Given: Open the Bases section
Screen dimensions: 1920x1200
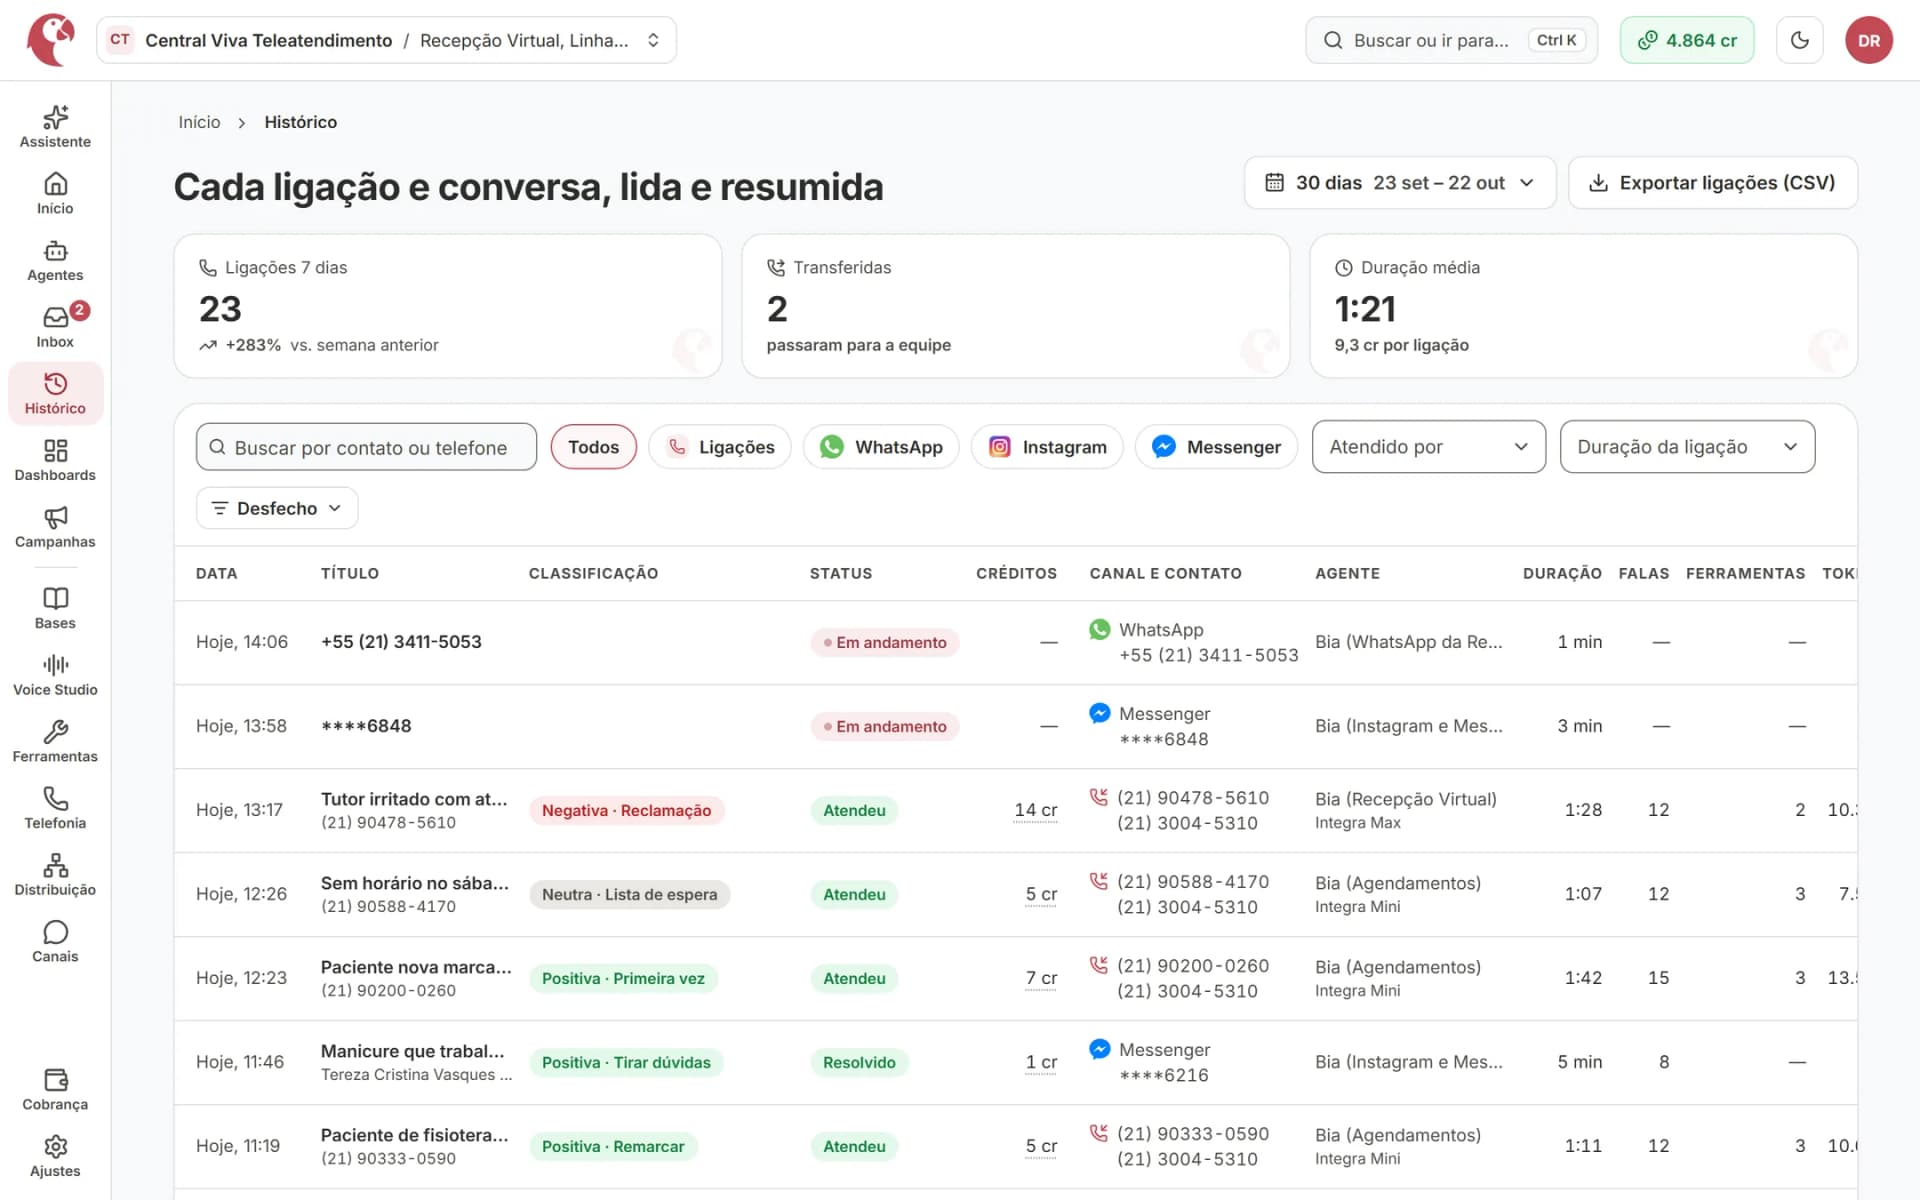Looking at the screenshot, I should coord(55,609).
